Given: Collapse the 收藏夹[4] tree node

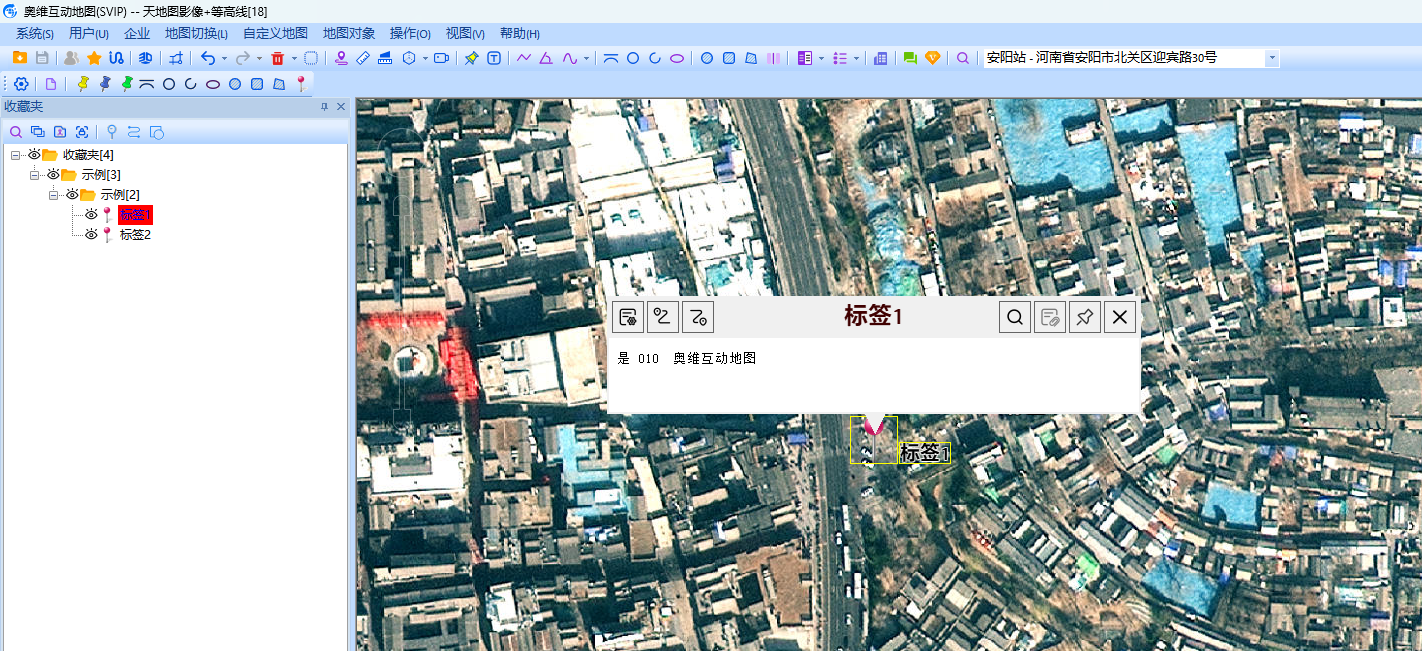Looking at the screenshot, I should click(x=16, y=155).
